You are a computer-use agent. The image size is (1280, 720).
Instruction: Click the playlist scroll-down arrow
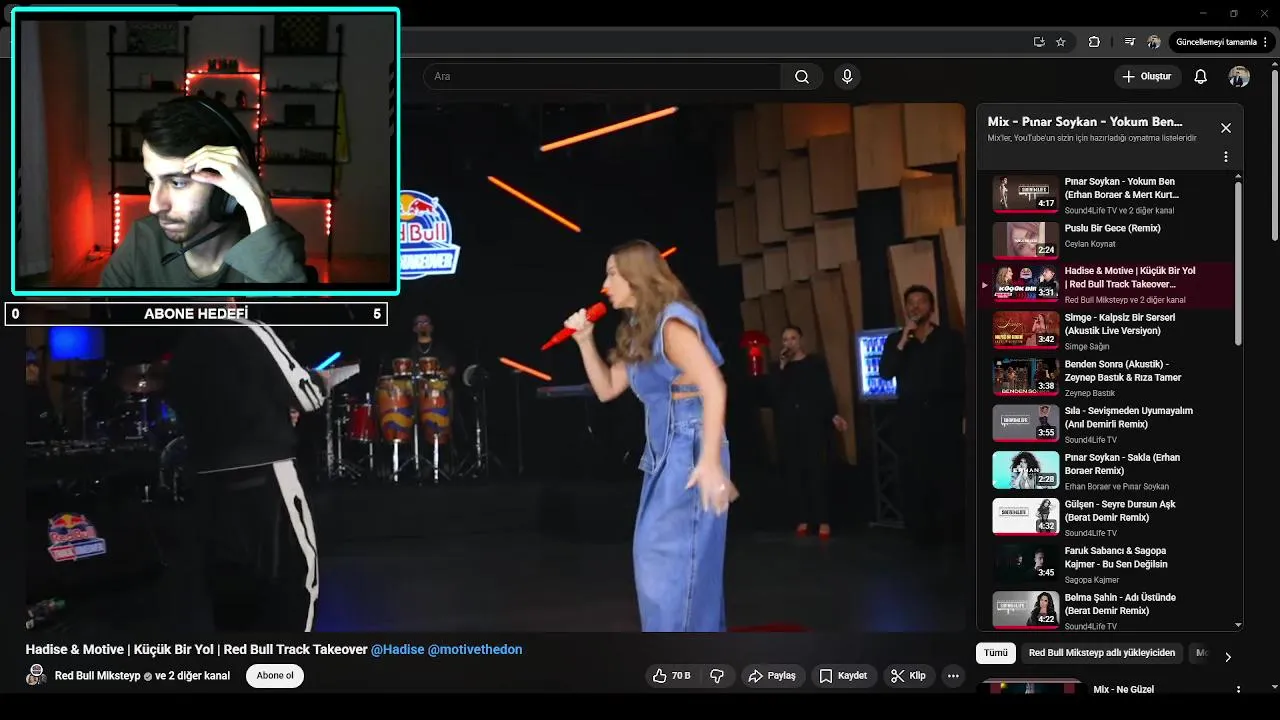(1239, 625)
